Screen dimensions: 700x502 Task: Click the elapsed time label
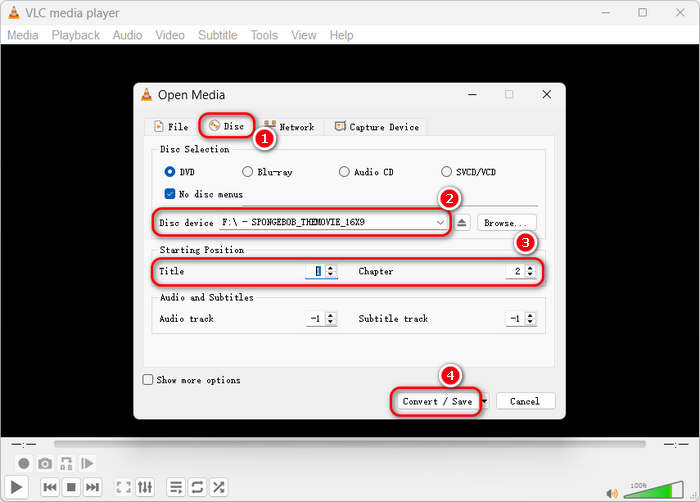point(24,444)
